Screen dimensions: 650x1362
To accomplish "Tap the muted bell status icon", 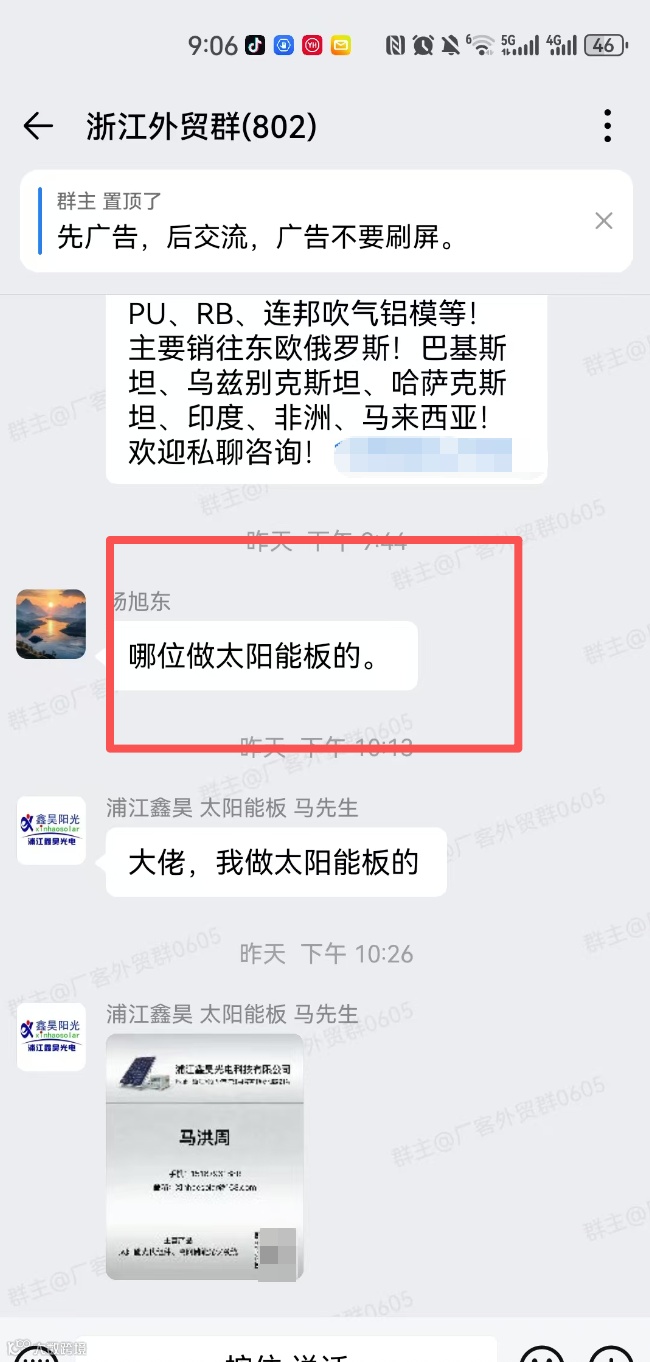I will pyautogui.click(x=451, y=45).
